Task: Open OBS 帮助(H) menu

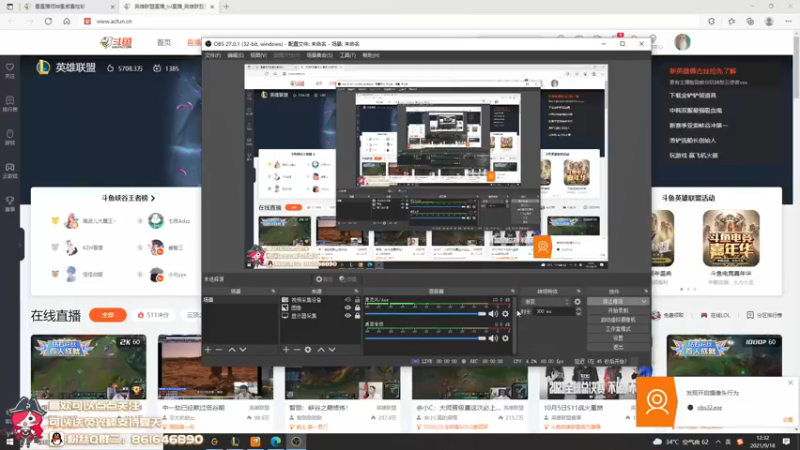Action: point(371,55)
